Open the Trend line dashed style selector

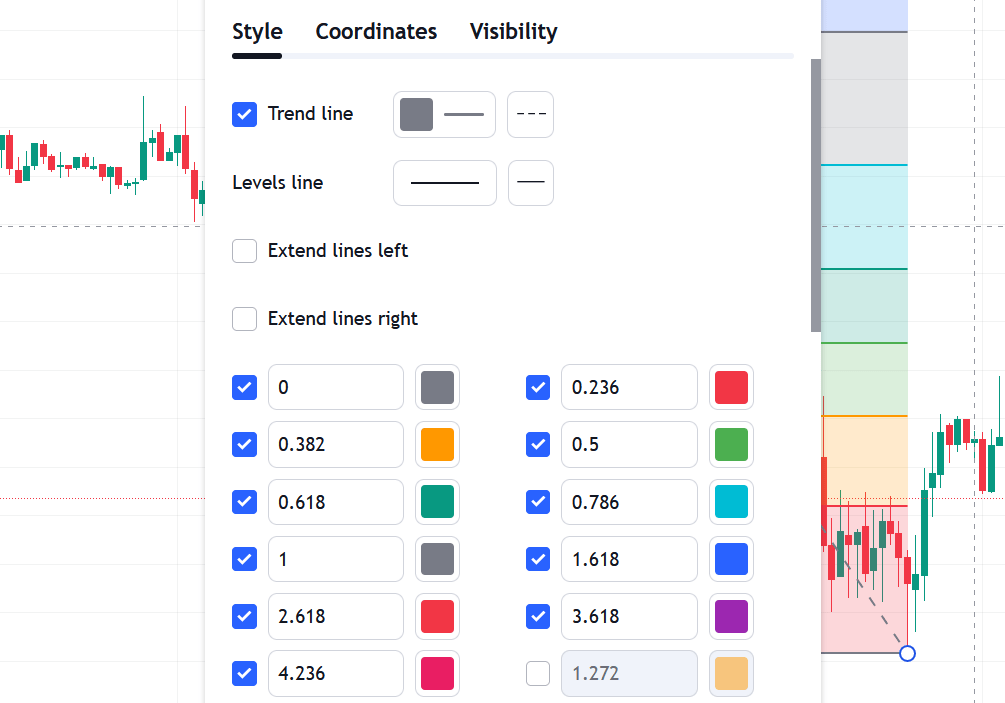[x=530, y=114]
